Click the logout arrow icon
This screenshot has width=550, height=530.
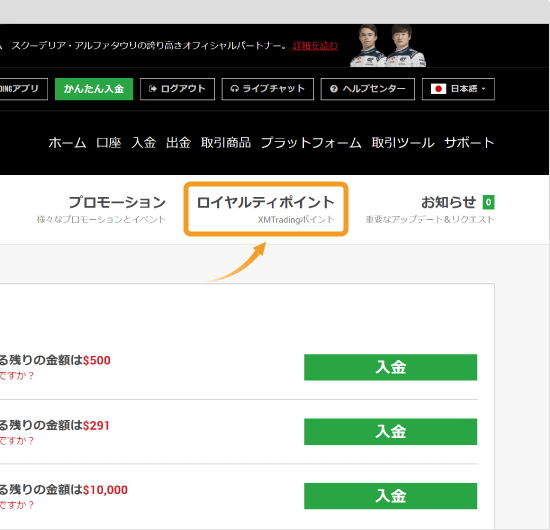153,89
